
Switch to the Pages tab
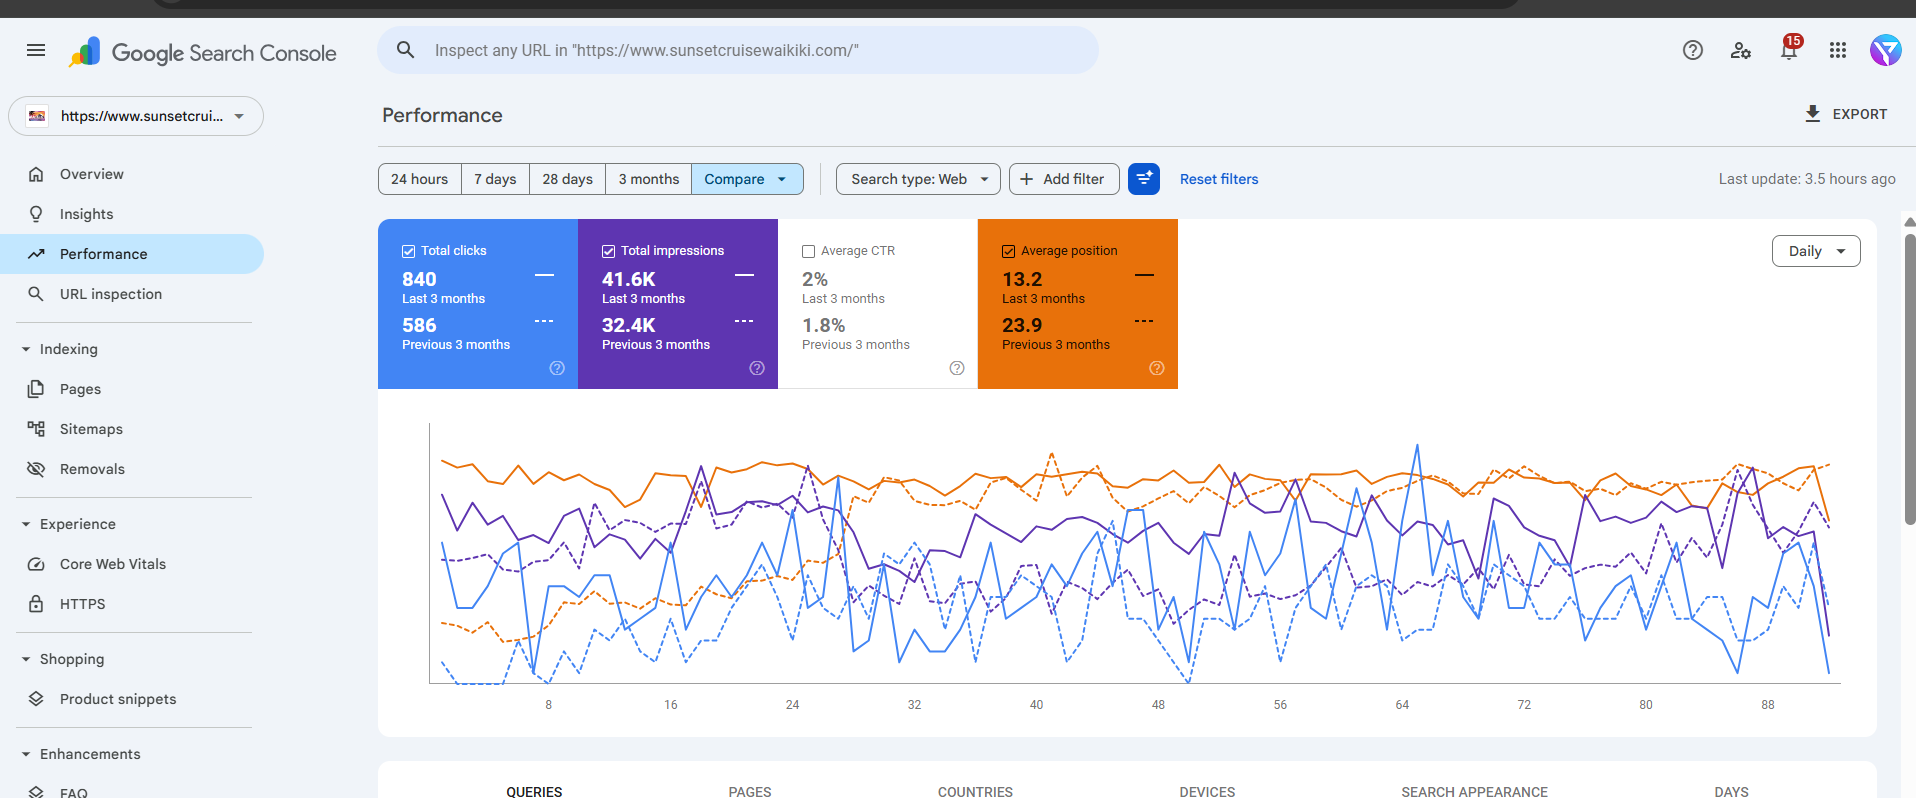tap(749, 790)
